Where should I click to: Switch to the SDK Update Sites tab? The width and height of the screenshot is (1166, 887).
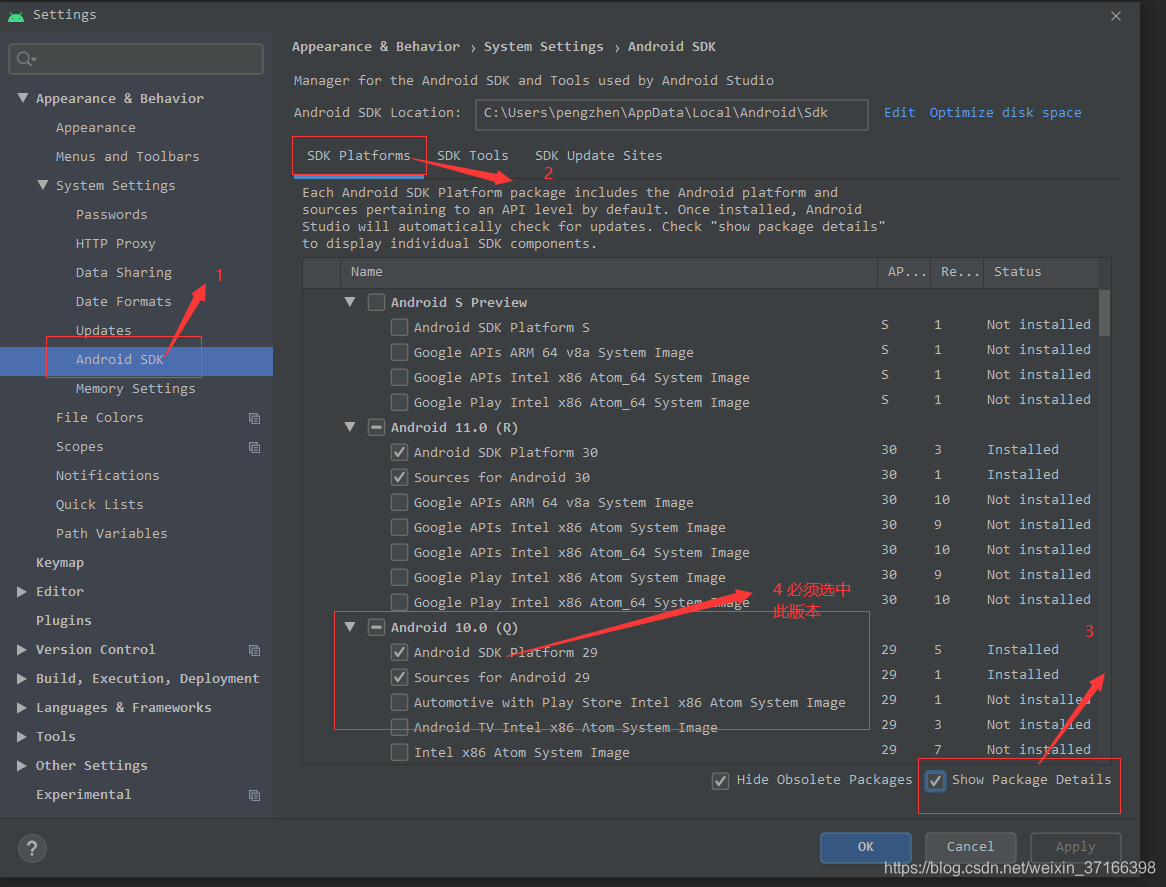click(599, 155)
